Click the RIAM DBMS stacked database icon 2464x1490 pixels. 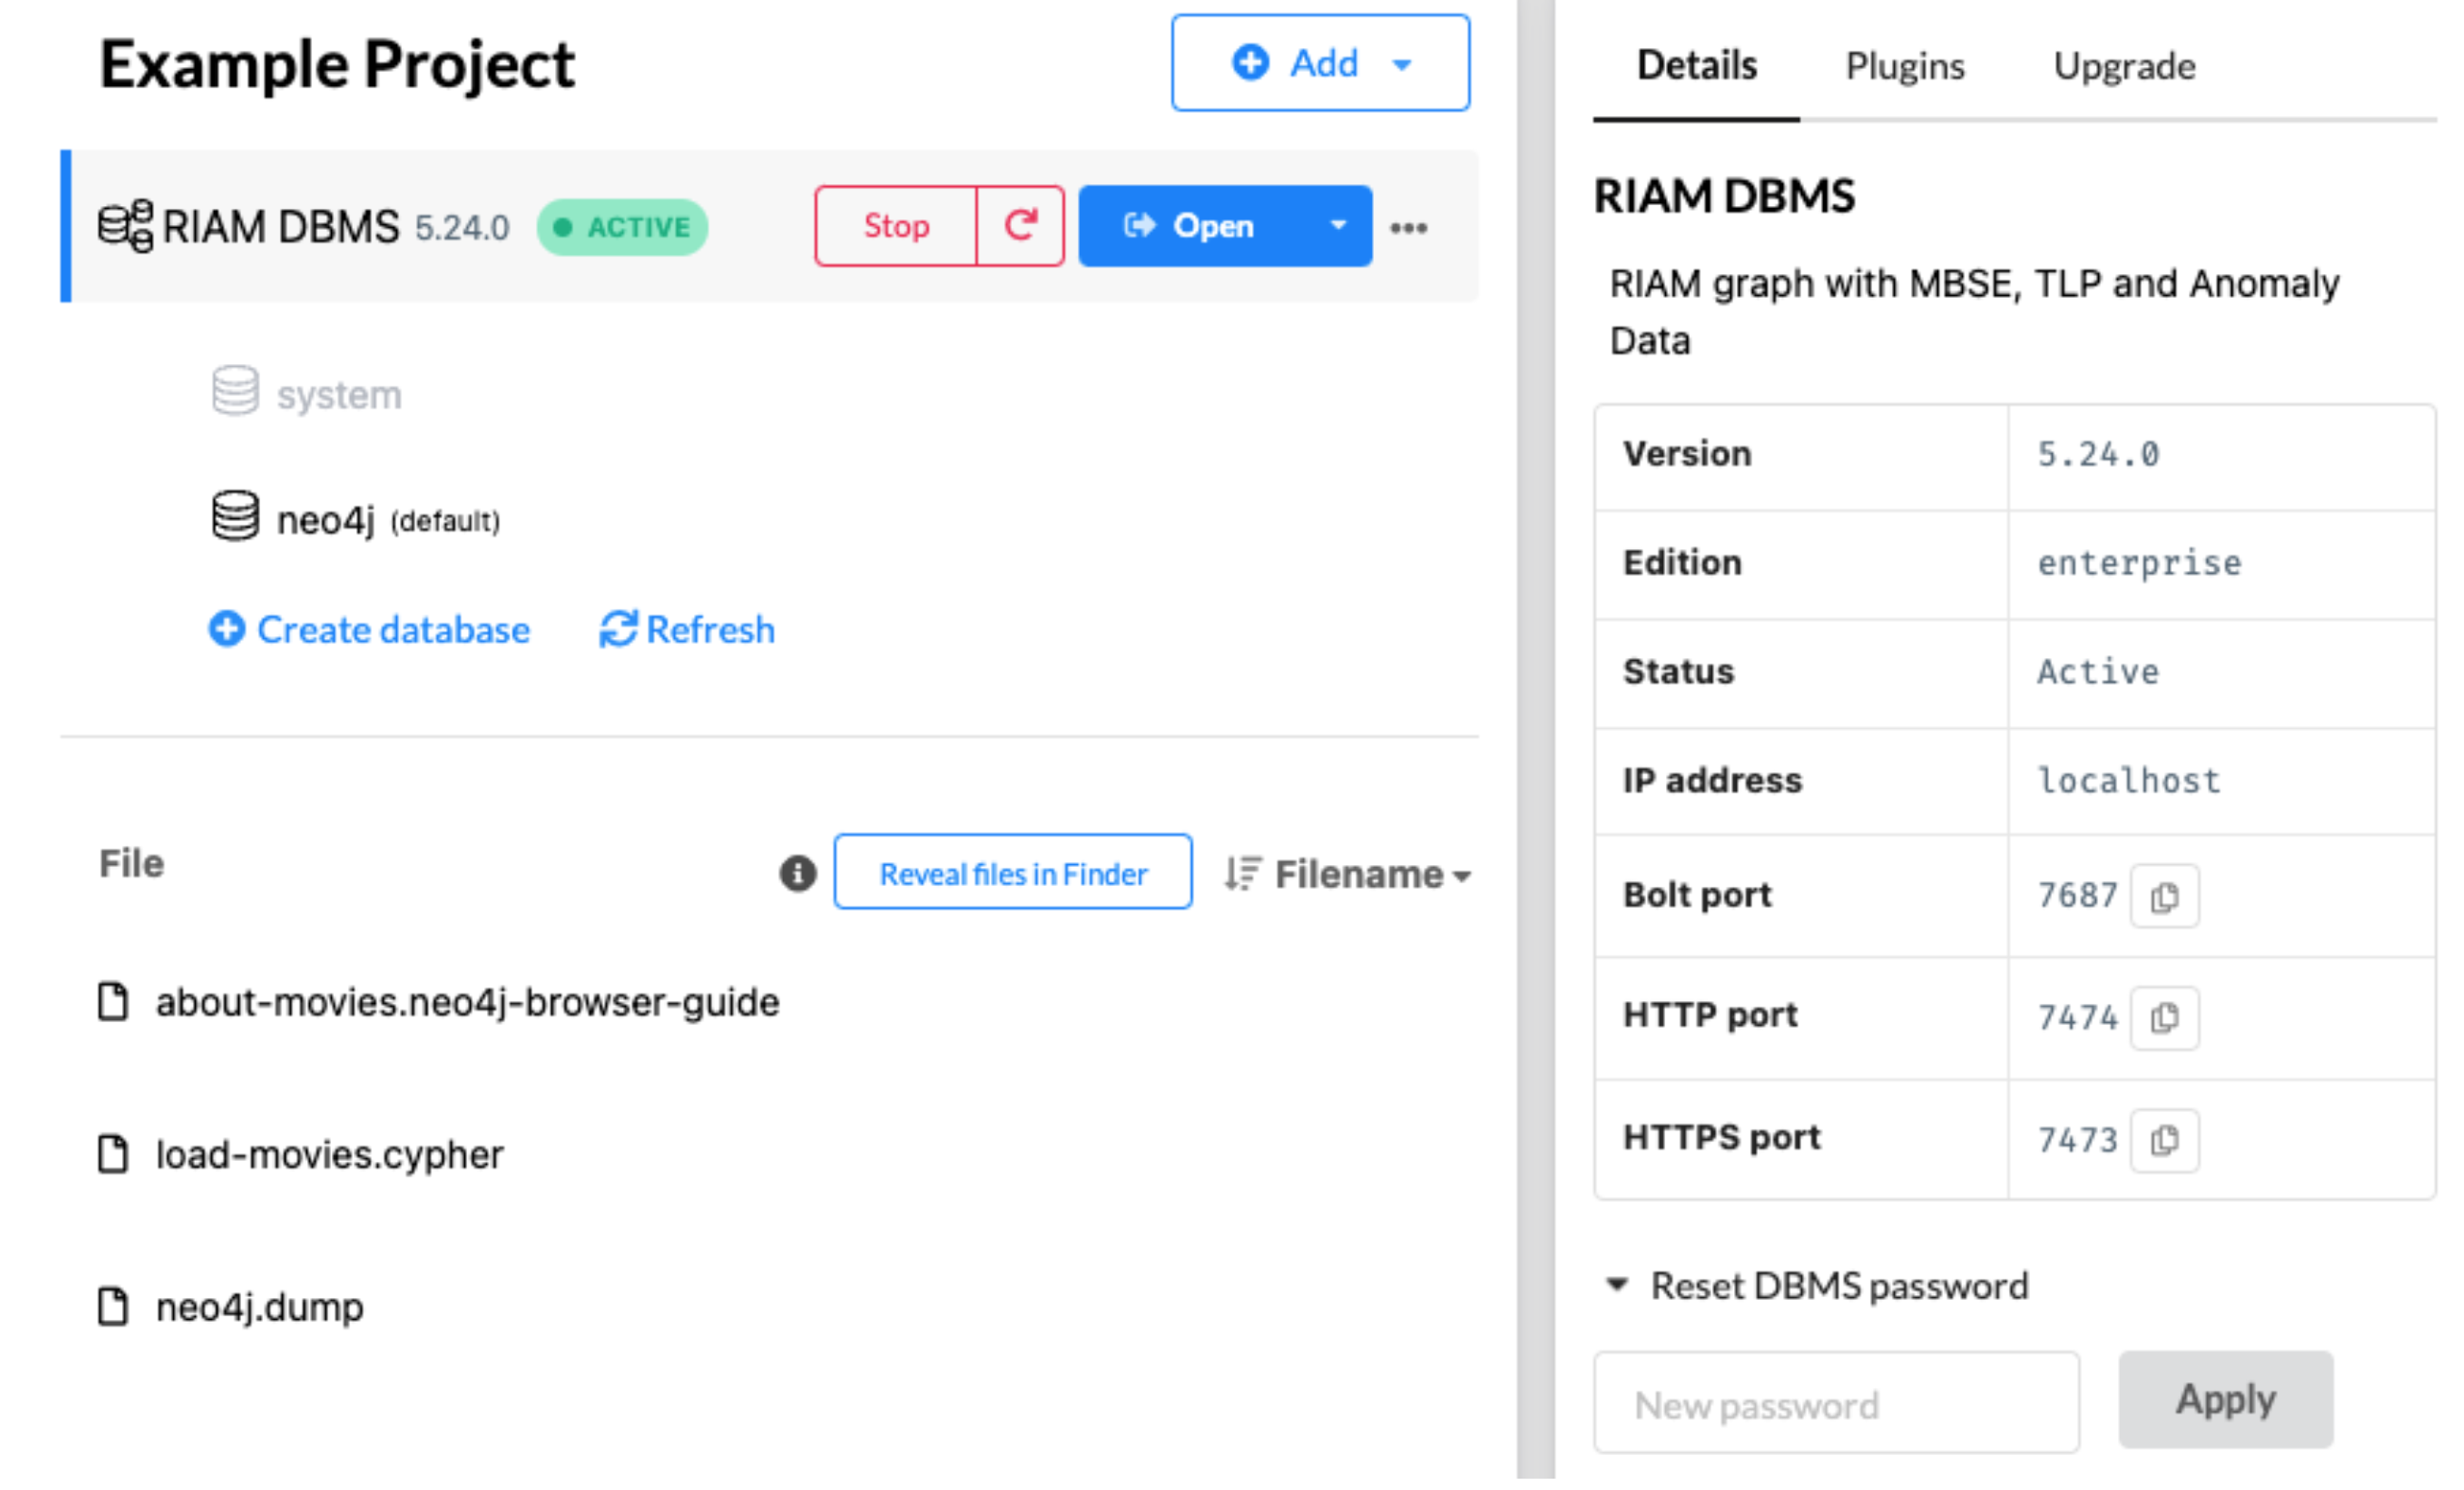click(126, 226)
